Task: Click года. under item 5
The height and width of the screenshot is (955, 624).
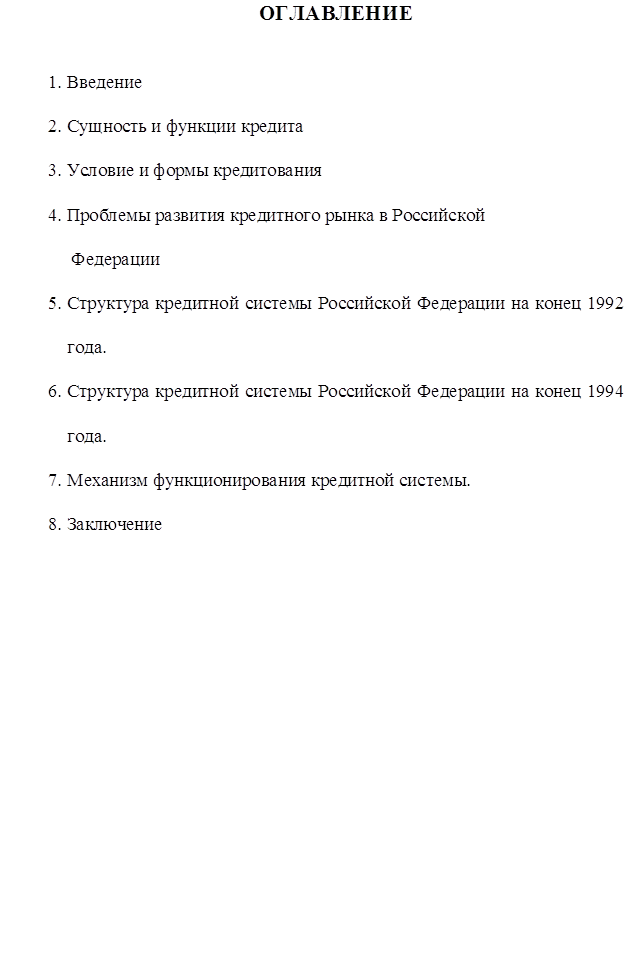Action: (x=86, y=348)
